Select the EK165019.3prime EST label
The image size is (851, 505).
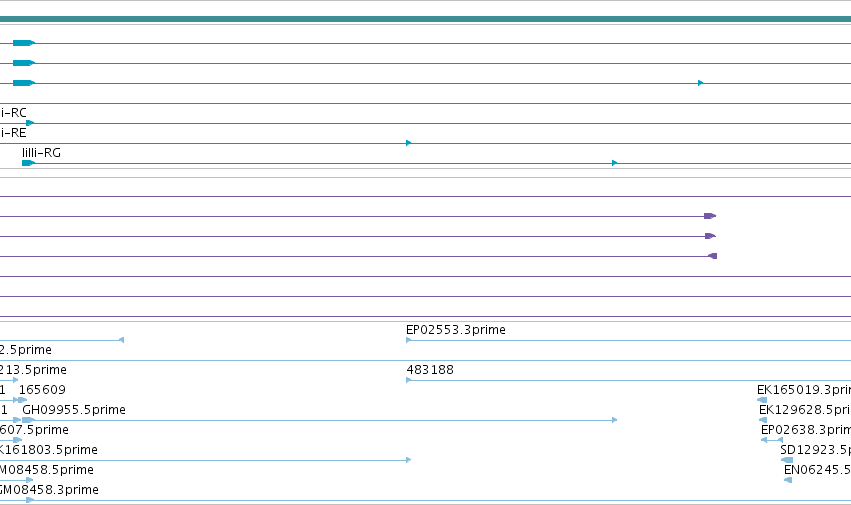804,390
